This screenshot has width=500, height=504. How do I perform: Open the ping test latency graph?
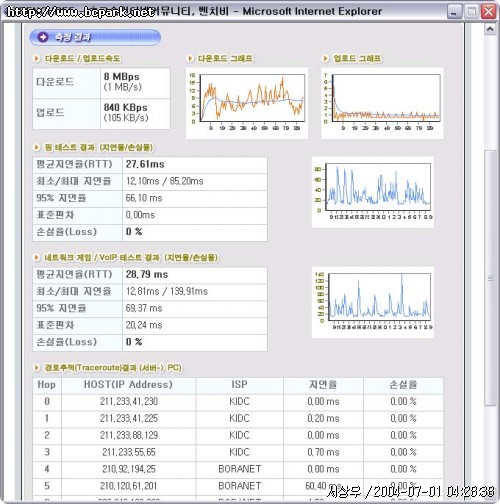tap(373, 192)
